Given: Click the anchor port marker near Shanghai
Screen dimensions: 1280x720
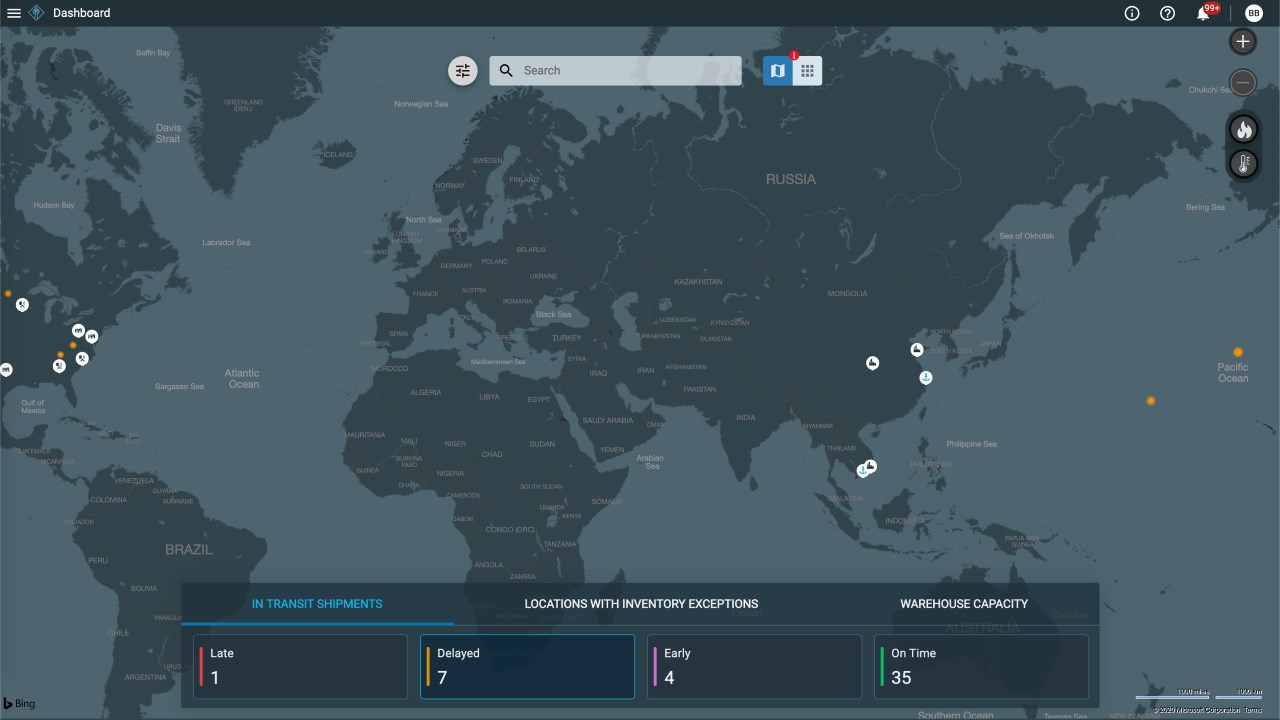Looking at the screenshot, I should [x=926, y=377].
